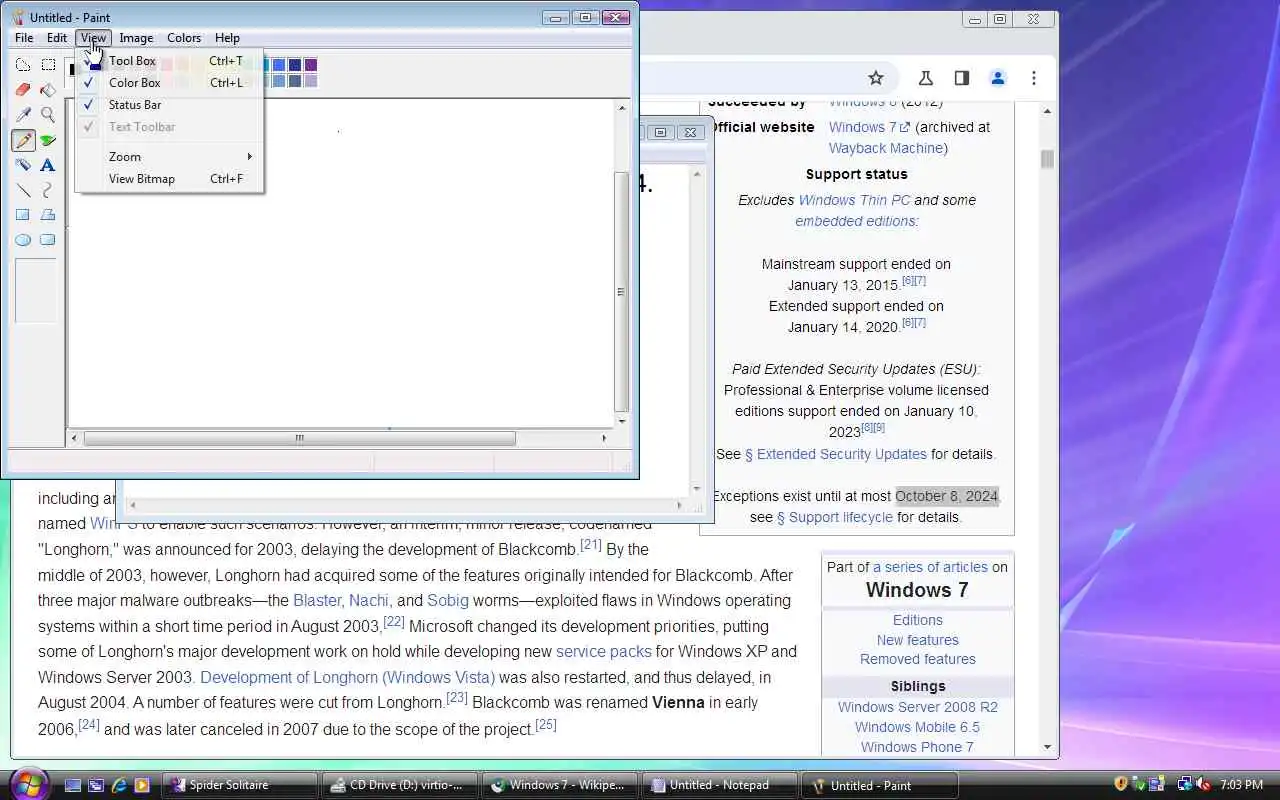Click the 7:03 PM system clock

click(x=1241, y=785)
